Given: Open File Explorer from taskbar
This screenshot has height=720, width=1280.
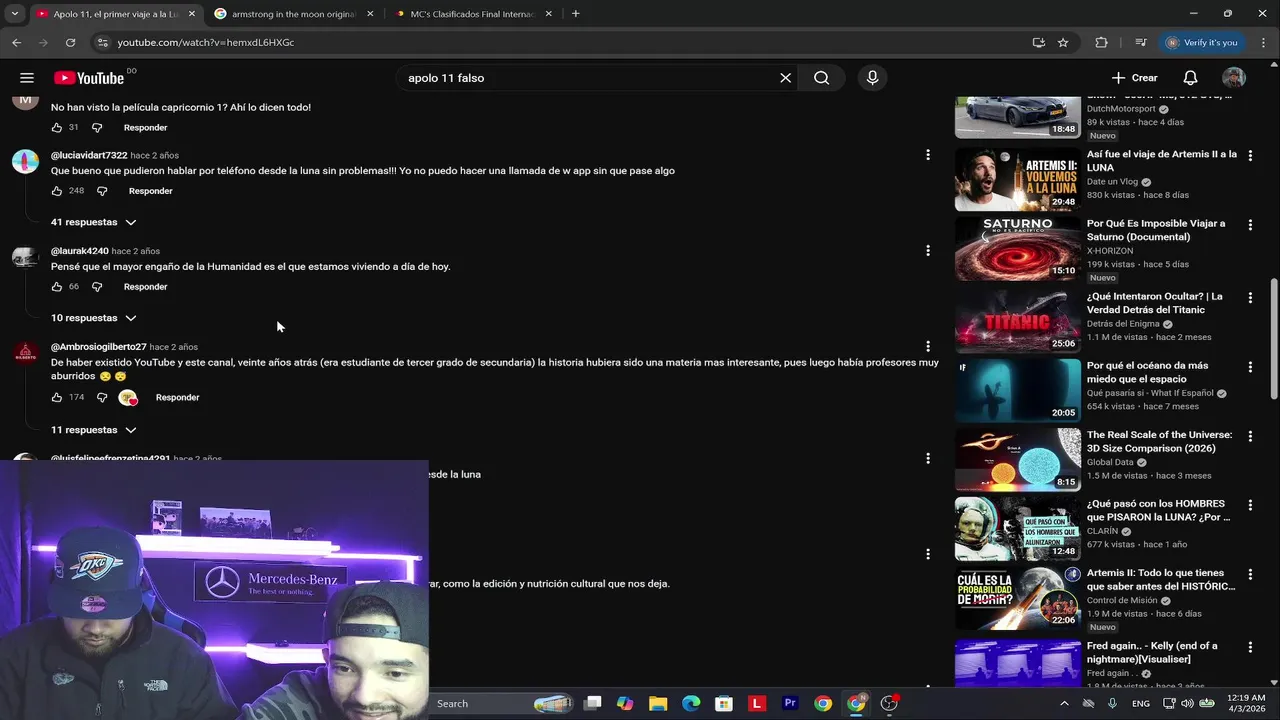Looking at the screenshot, I should coord(658,704).
